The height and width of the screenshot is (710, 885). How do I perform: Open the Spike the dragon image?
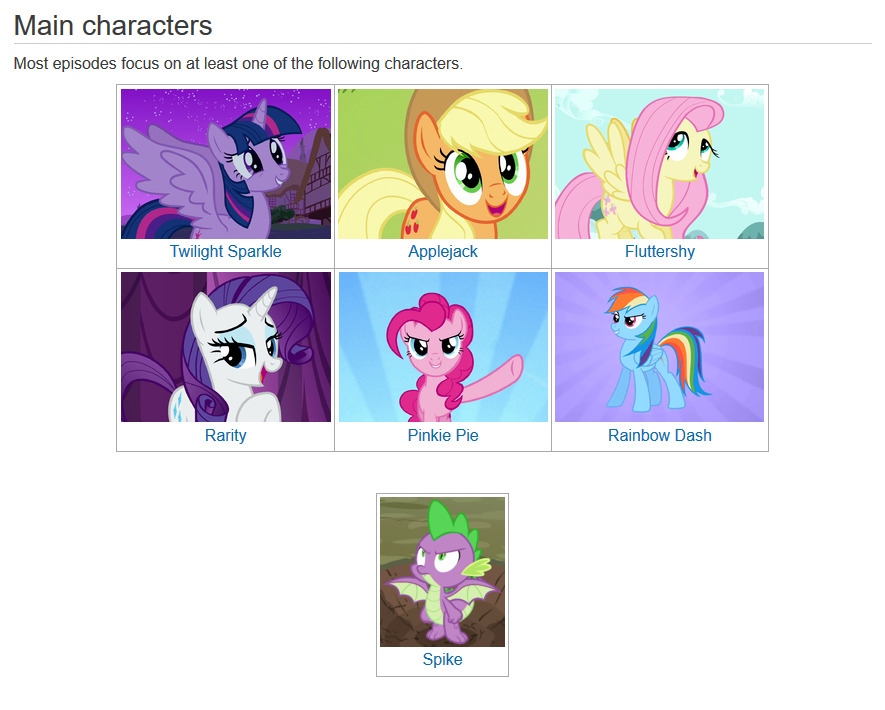point(442,572)
